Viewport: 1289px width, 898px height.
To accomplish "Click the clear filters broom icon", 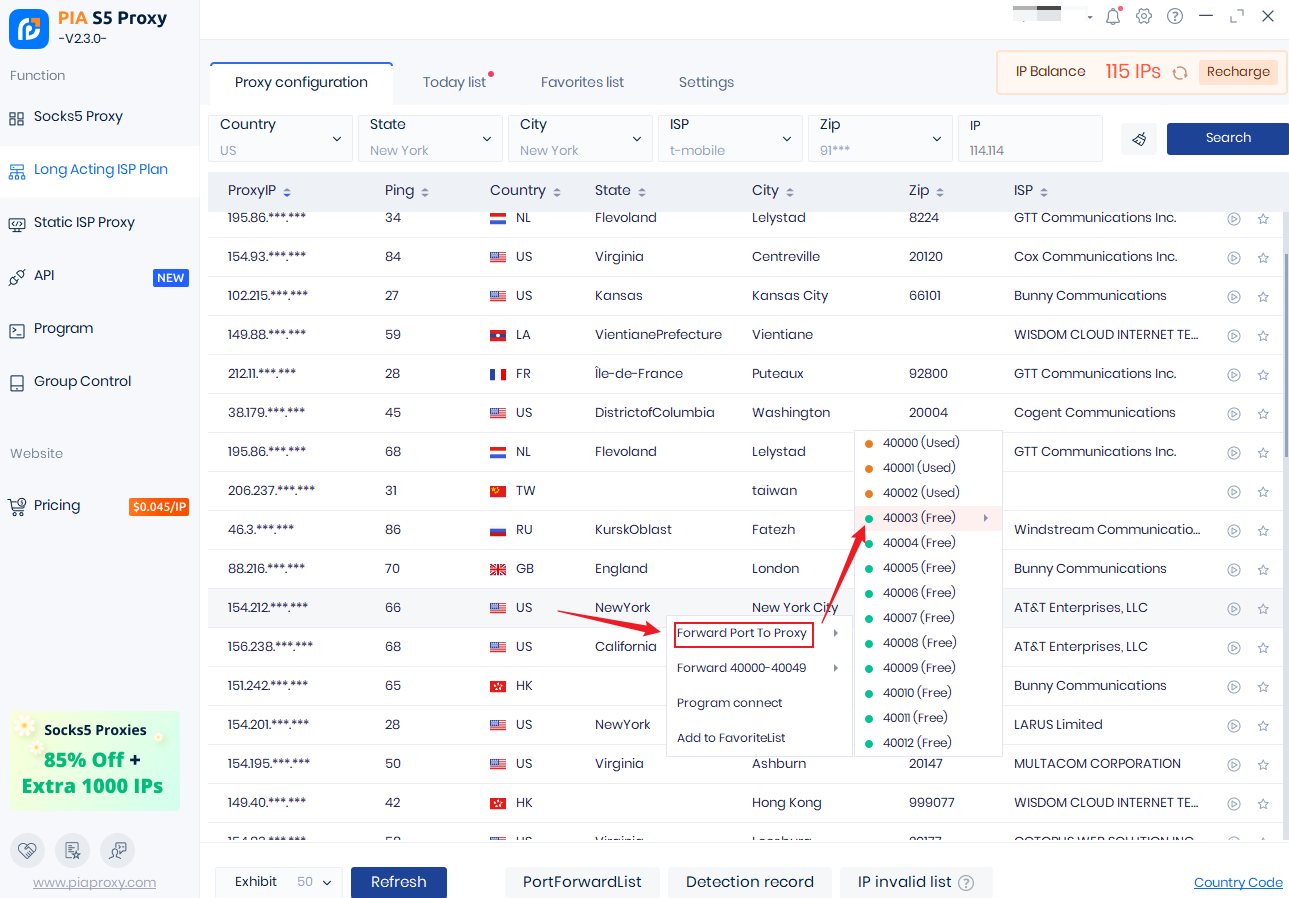I will pyautogui.click(x=1138, y=139).
